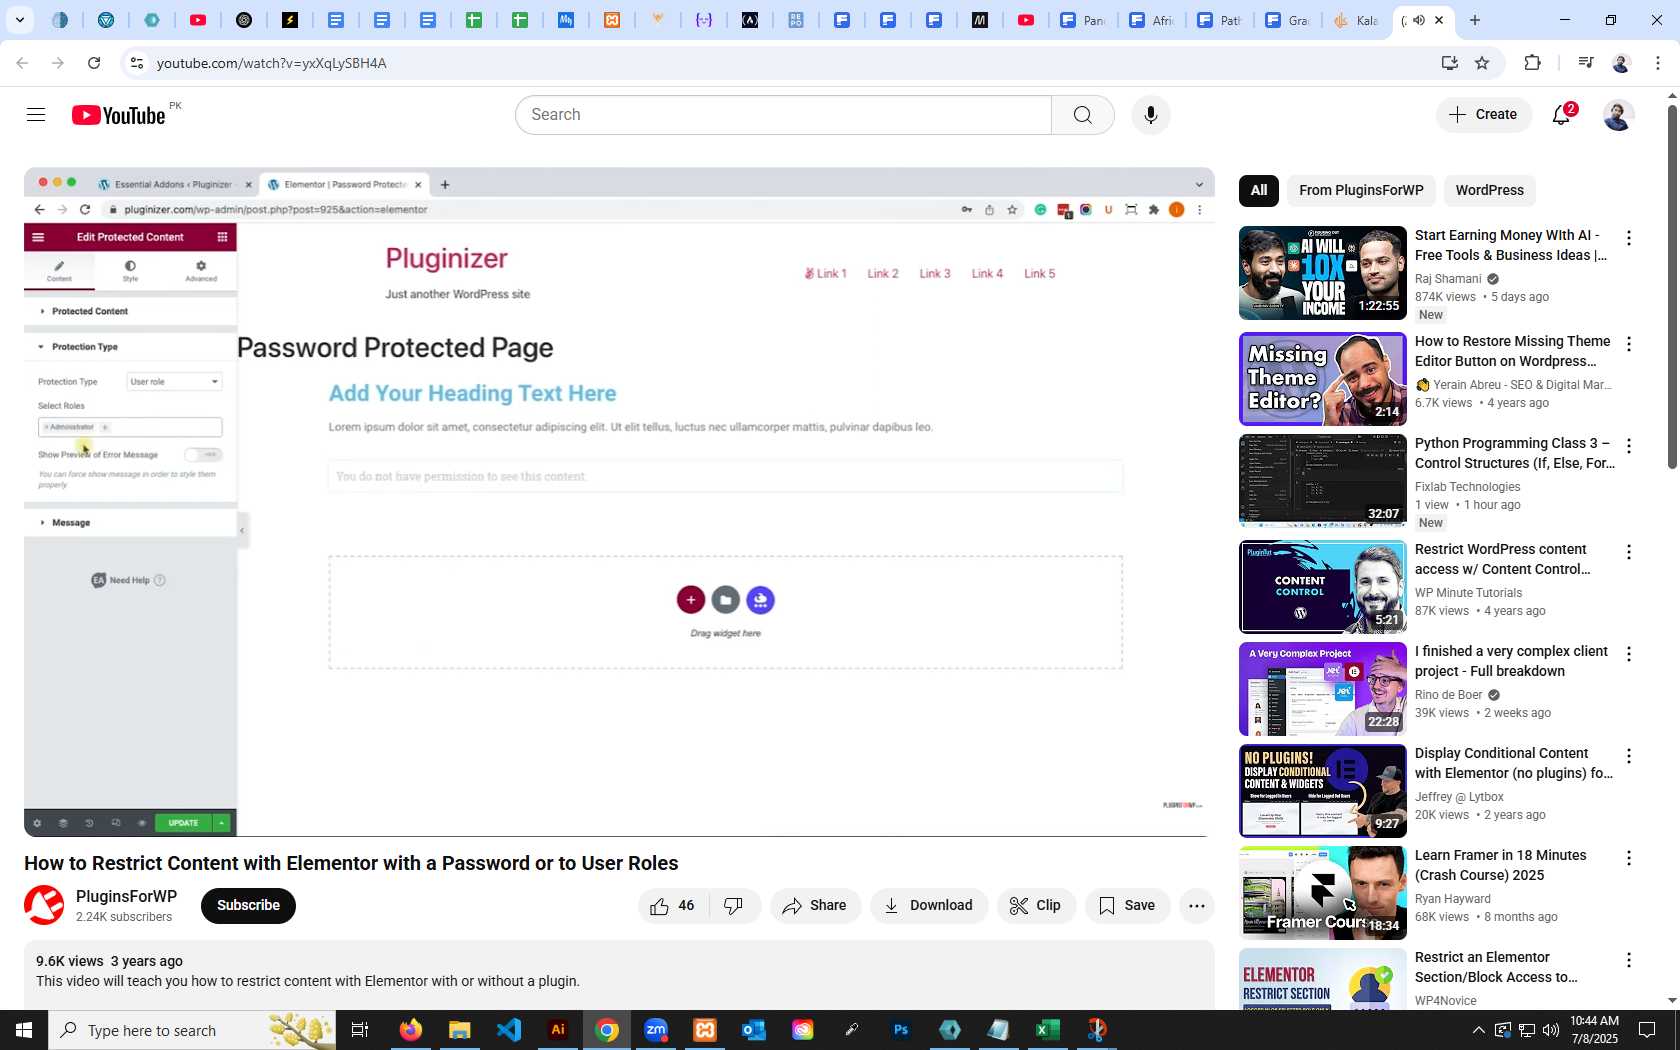The width and height of the screenshot is (1680, 1050).
Task: Show hidden system tray icons
Action: [1478, 1030]
